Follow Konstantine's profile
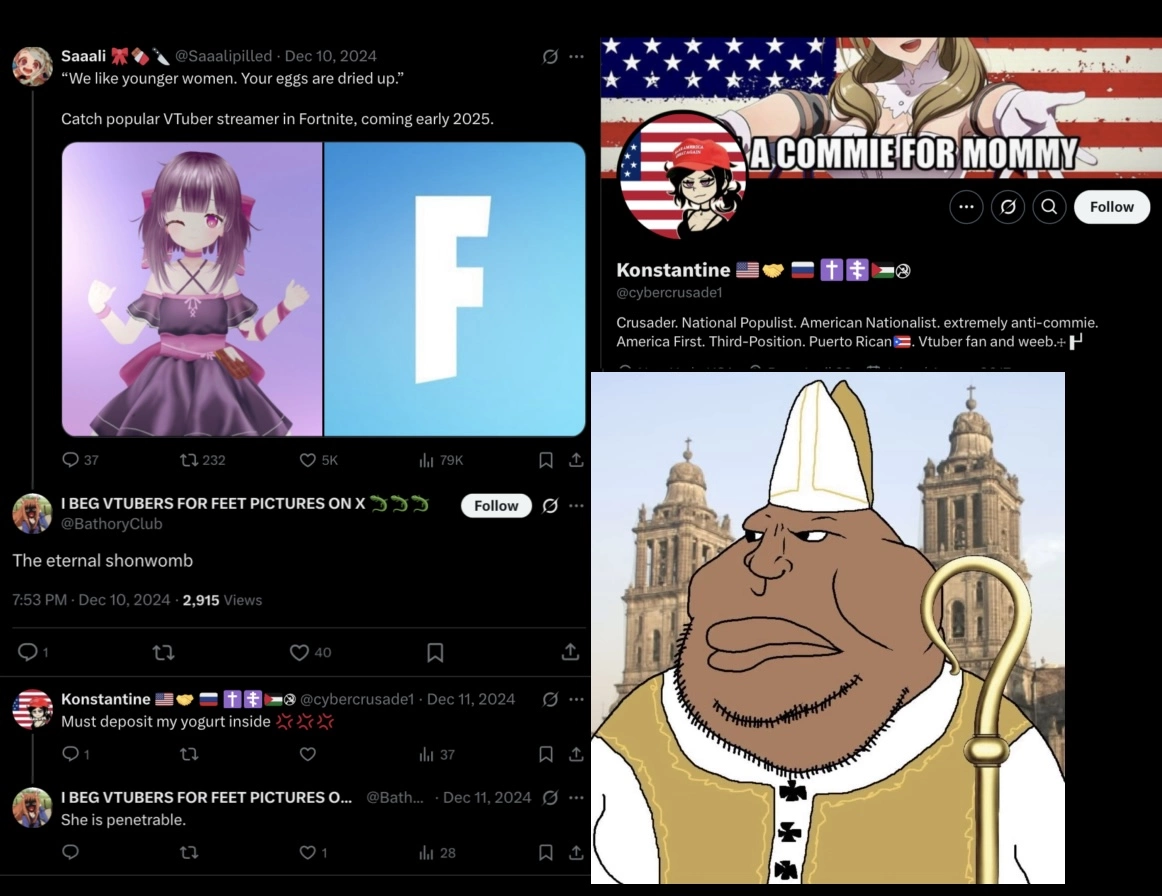The image size is (1162, 896). click(x=1112, y=207)
